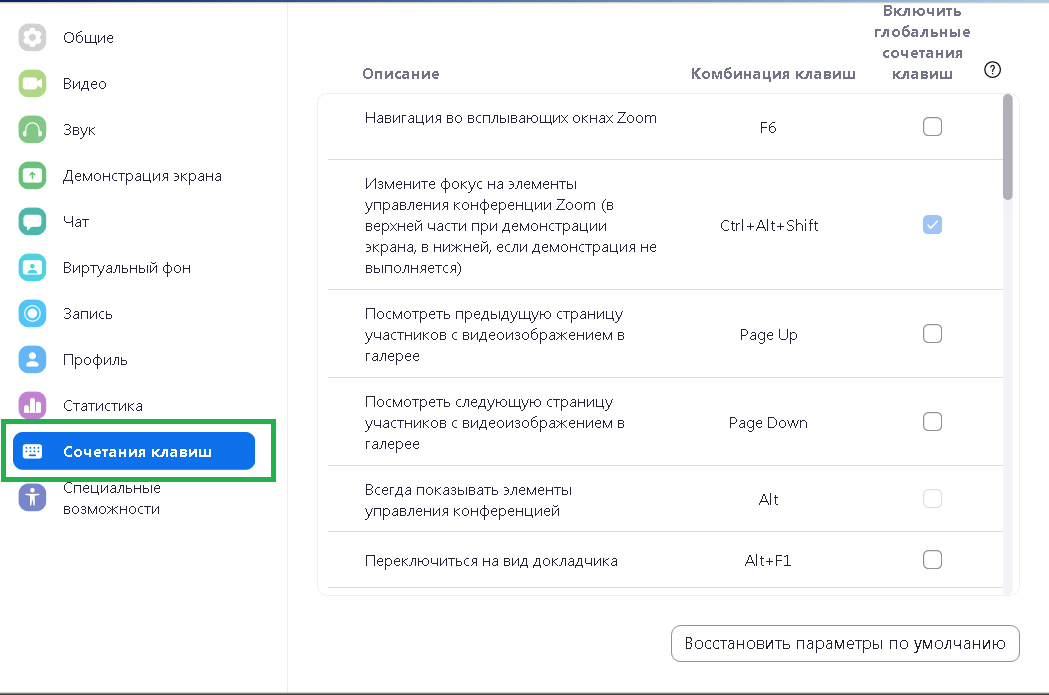Image resolution: width=1049 pixels, height=695 pixels.
Task: Click the screen share (Демонстрация экрана) icon
Action: point(32,175)
